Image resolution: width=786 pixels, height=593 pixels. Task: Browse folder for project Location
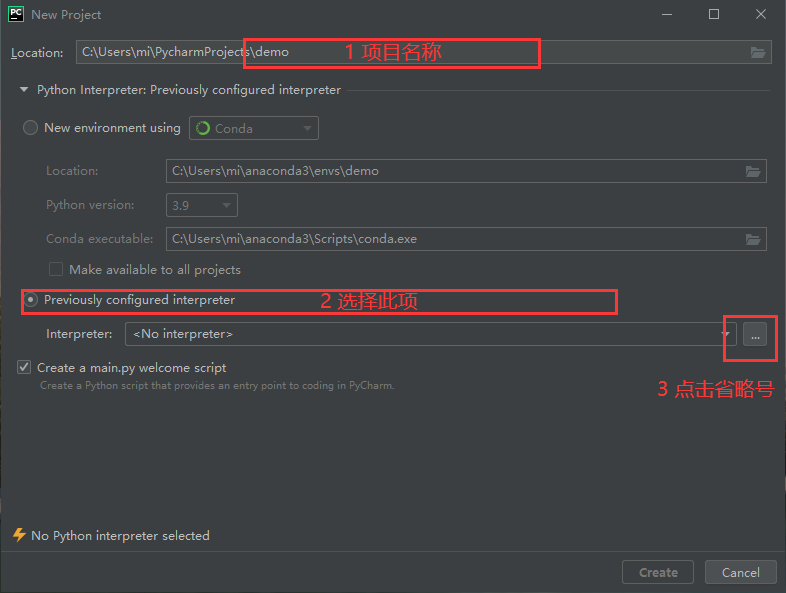(757, 52)
